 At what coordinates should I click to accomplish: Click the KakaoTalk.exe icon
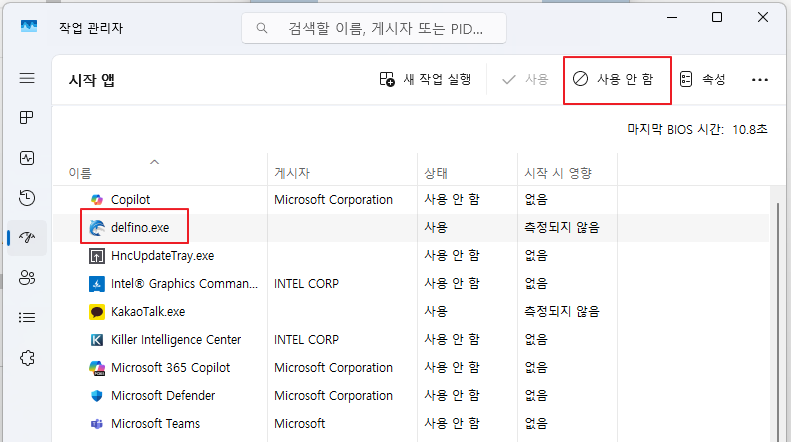96,312
